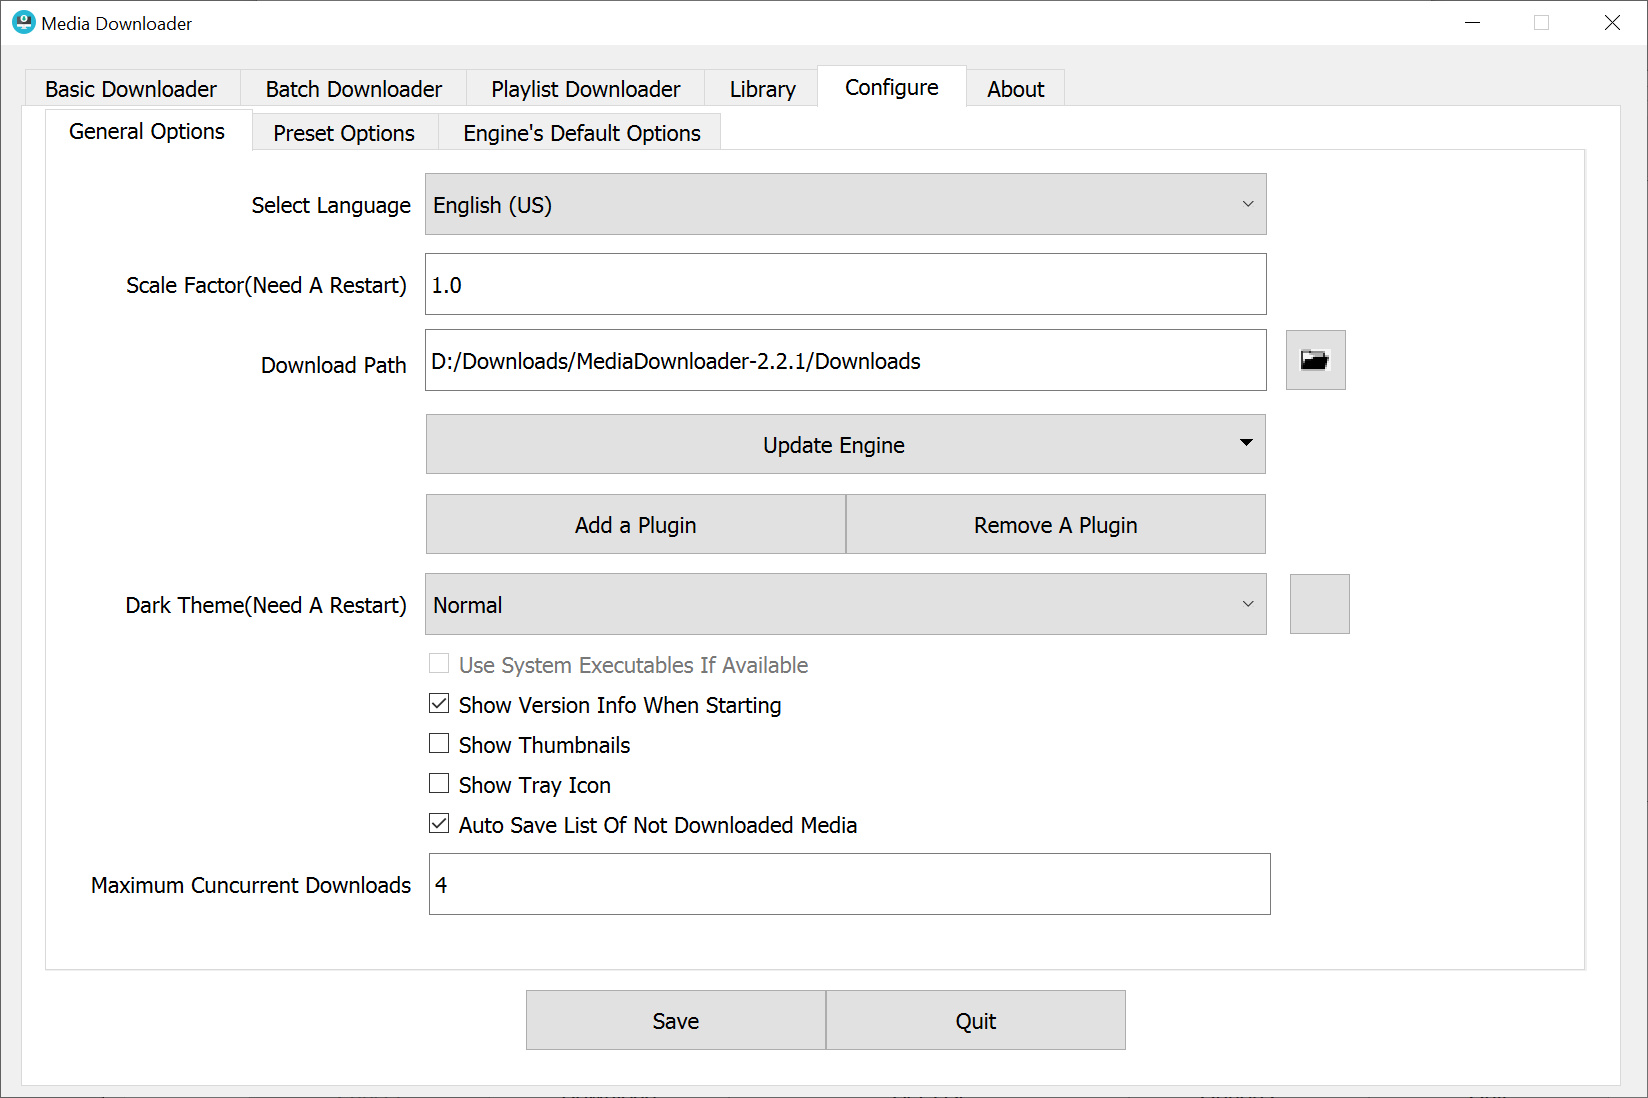Click Remove A Plugin button
The image size is (1648, 1098).
click(x=1056, y=524)
